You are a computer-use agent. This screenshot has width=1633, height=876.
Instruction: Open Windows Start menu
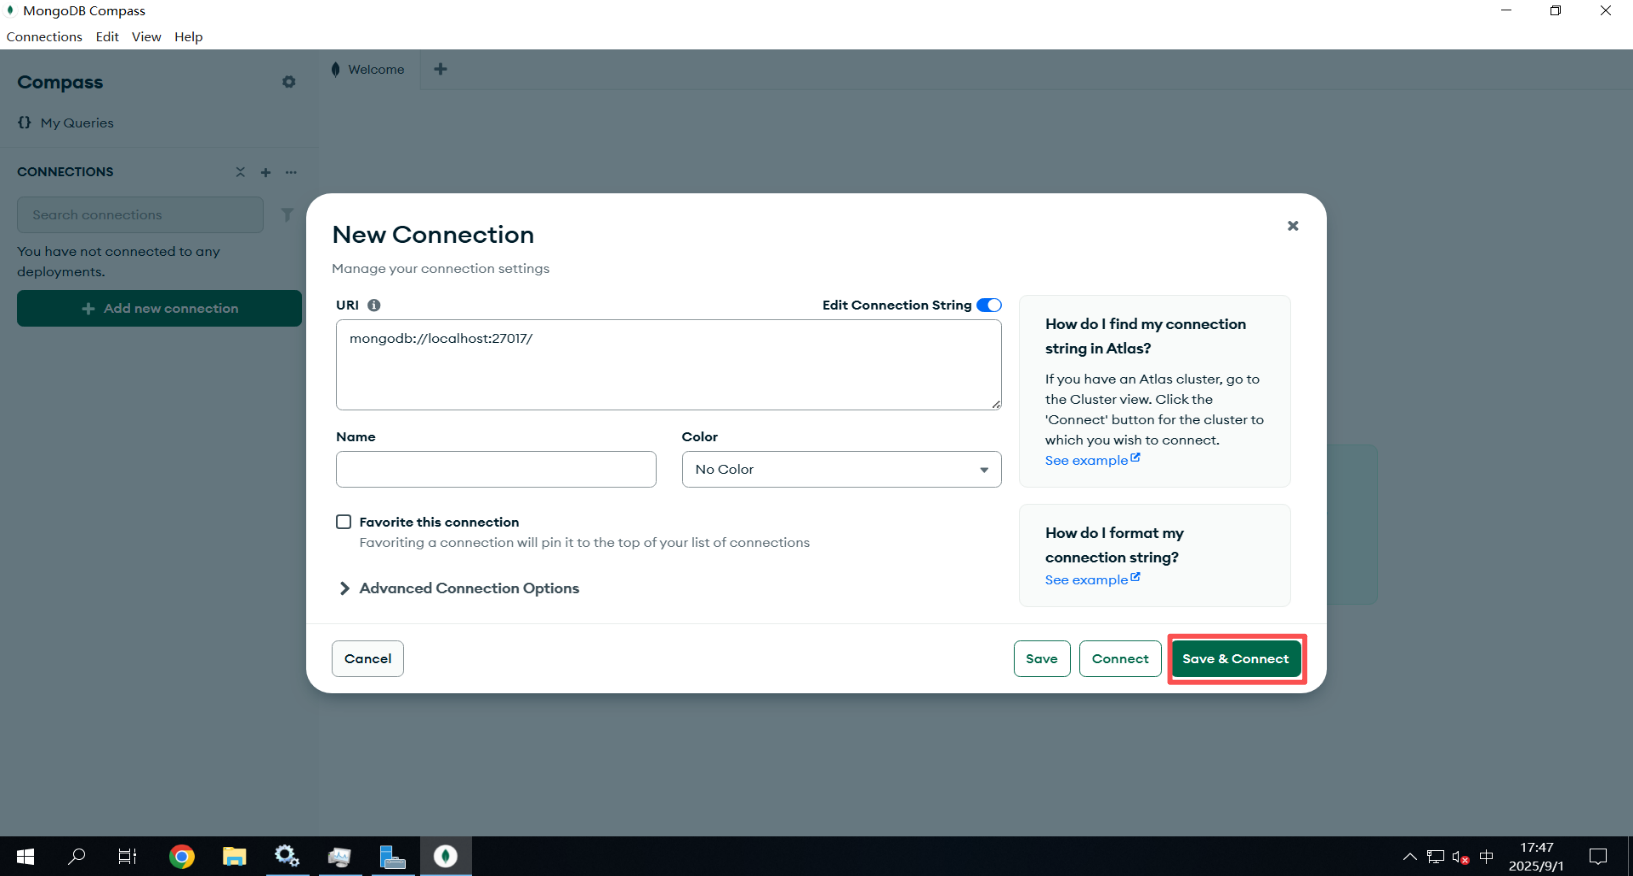(26, 856)
